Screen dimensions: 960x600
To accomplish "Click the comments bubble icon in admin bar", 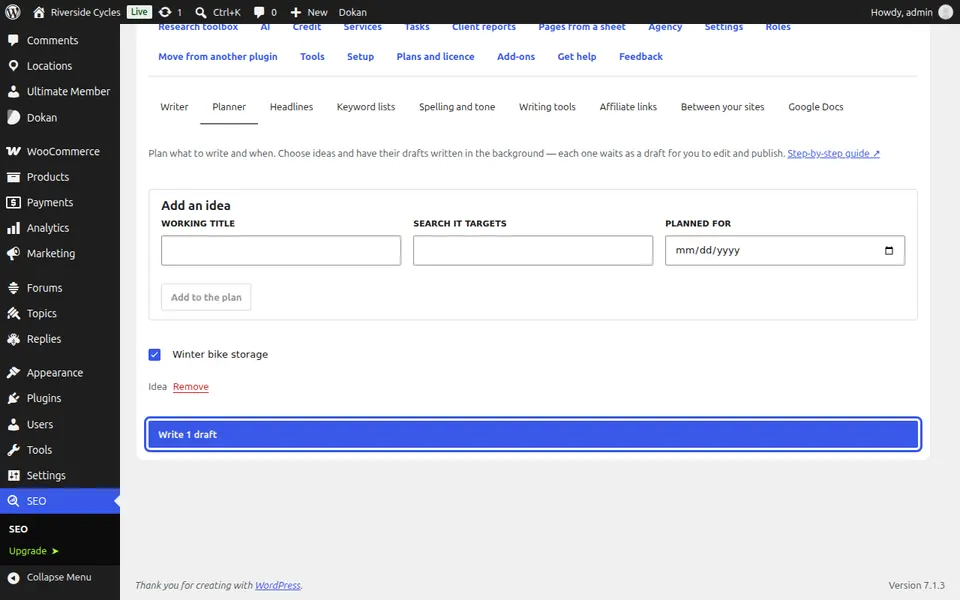I will point(259,12).
